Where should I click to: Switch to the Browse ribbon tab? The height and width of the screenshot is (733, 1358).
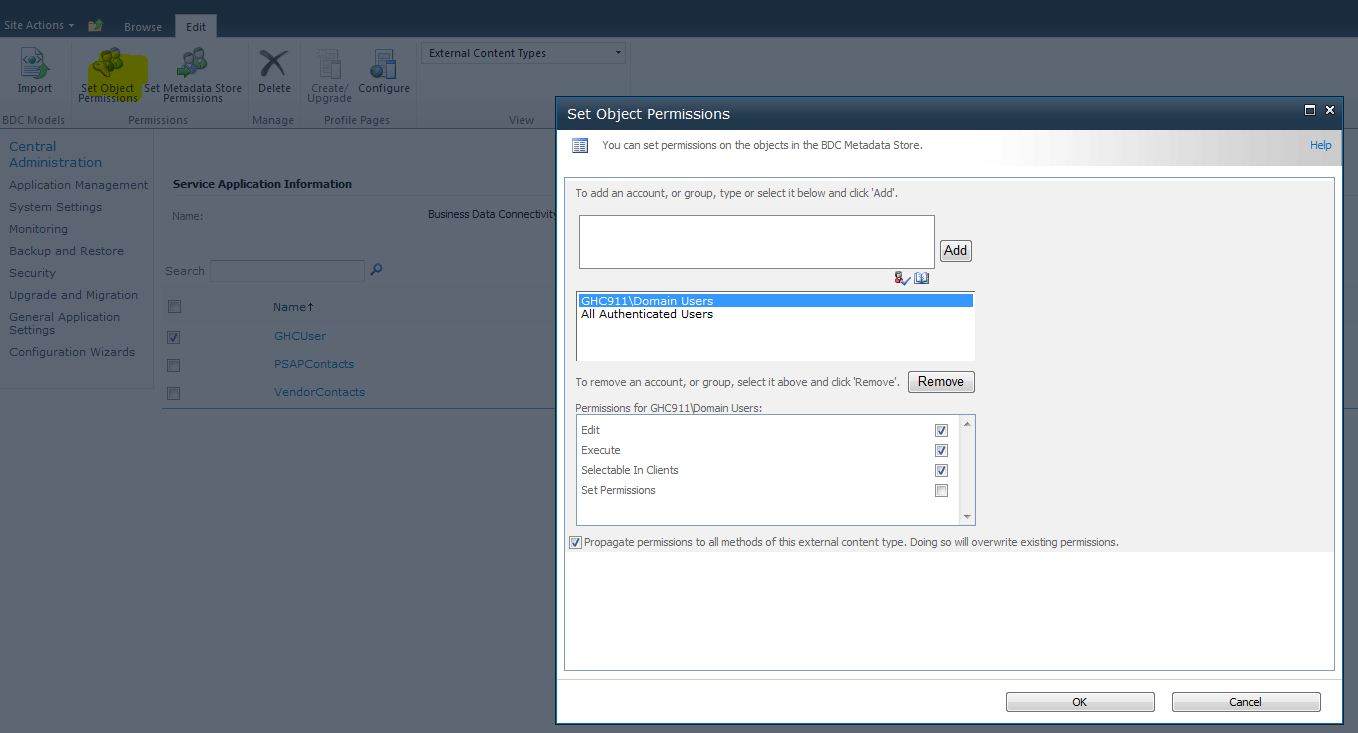142,28
